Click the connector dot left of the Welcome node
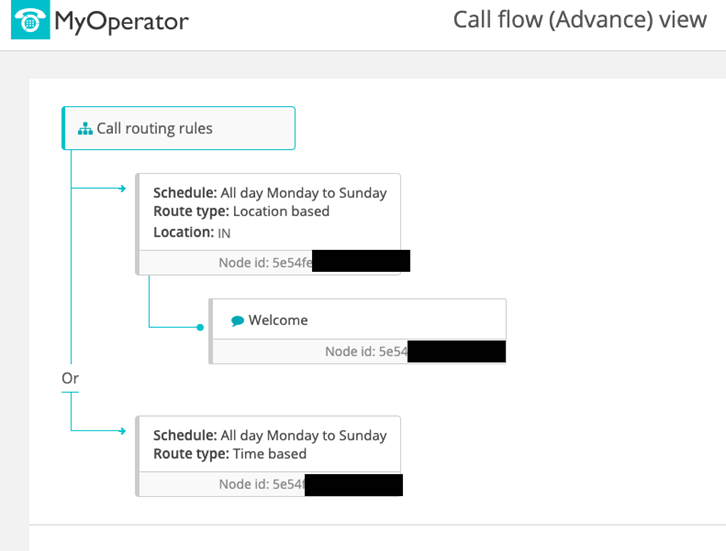Image resolution: width=726 pixels, height=551 pixels. click(201, 327)
